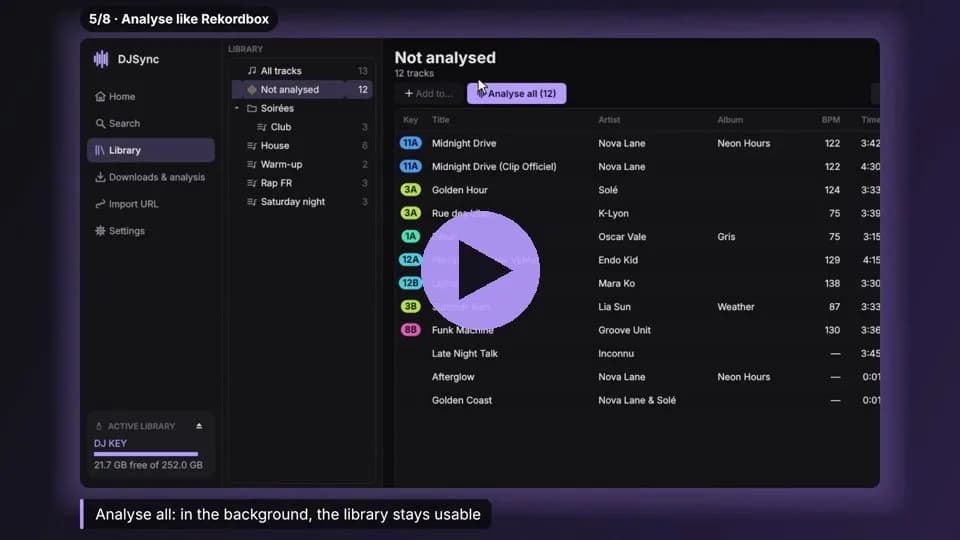Click the DJSync waveform logo icon
Screen dimensions: 960x540
(101, 59)
